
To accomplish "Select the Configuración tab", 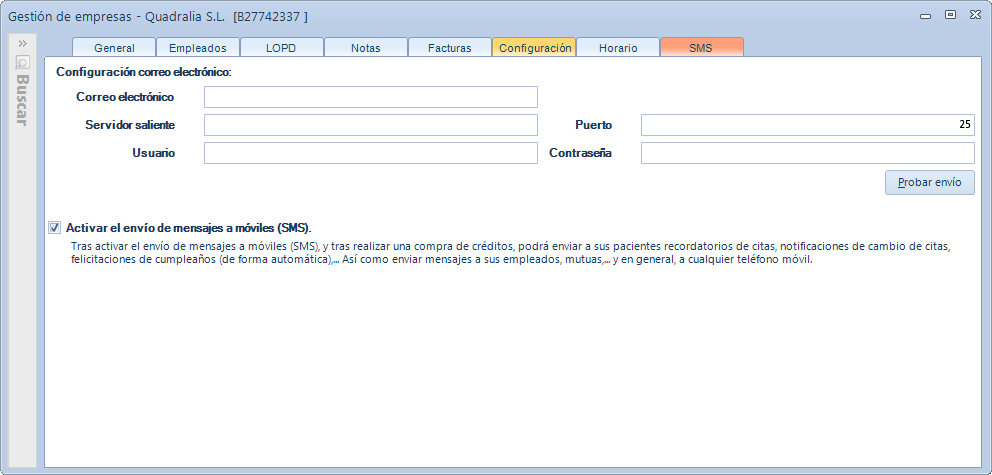I will click(534, 48).
